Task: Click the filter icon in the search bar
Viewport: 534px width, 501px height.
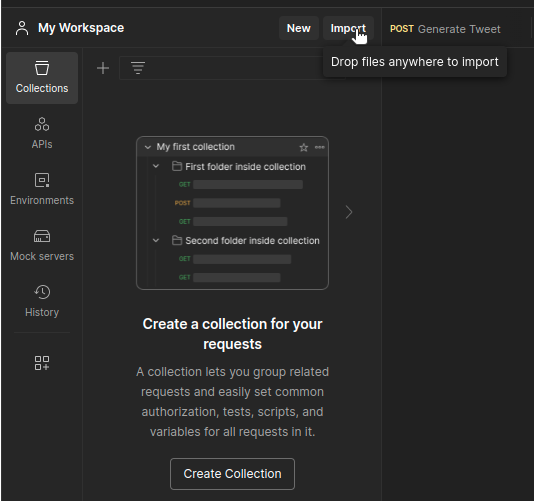Action: pos(138,68)
